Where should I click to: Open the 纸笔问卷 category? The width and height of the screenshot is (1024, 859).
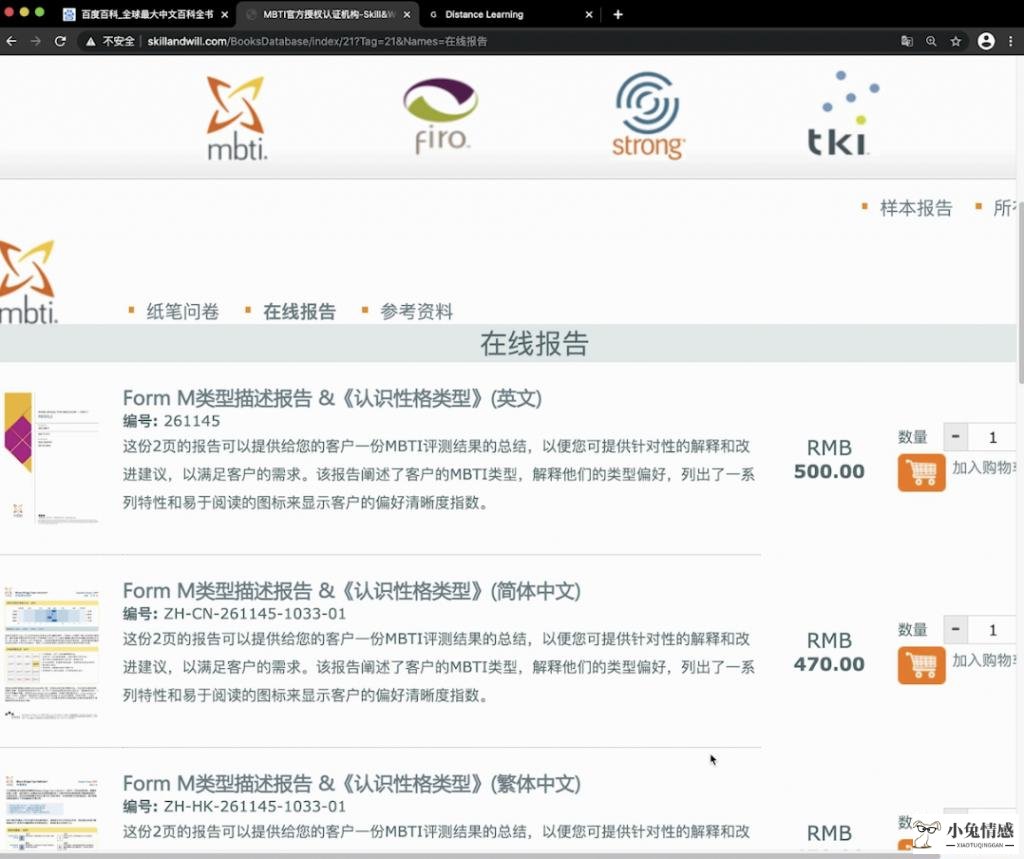coord(183,312)
